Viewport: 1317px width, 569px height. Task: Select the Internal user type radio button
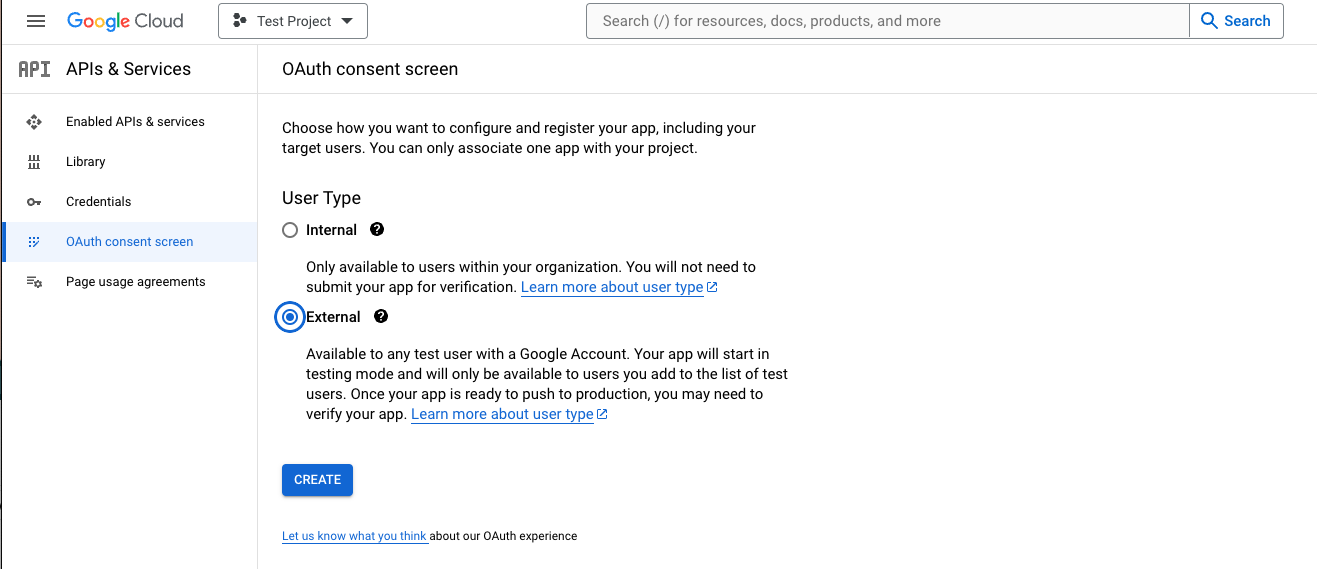point(290,230)
